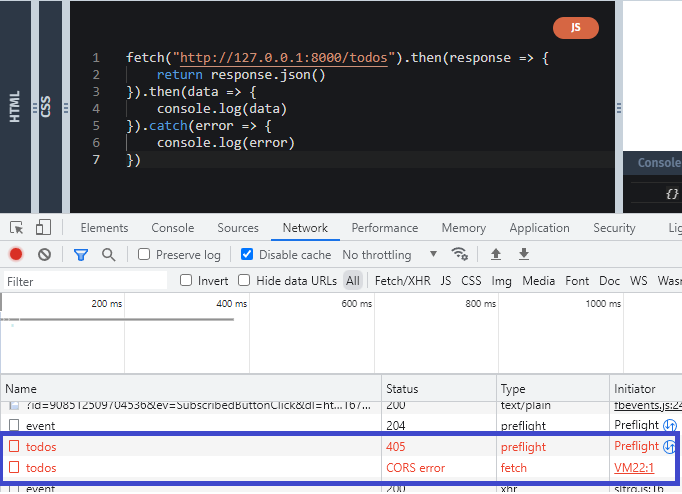Sort requests by Initiator column header
The width and height of the screenshot is (682, 494).
pos(645,388)
